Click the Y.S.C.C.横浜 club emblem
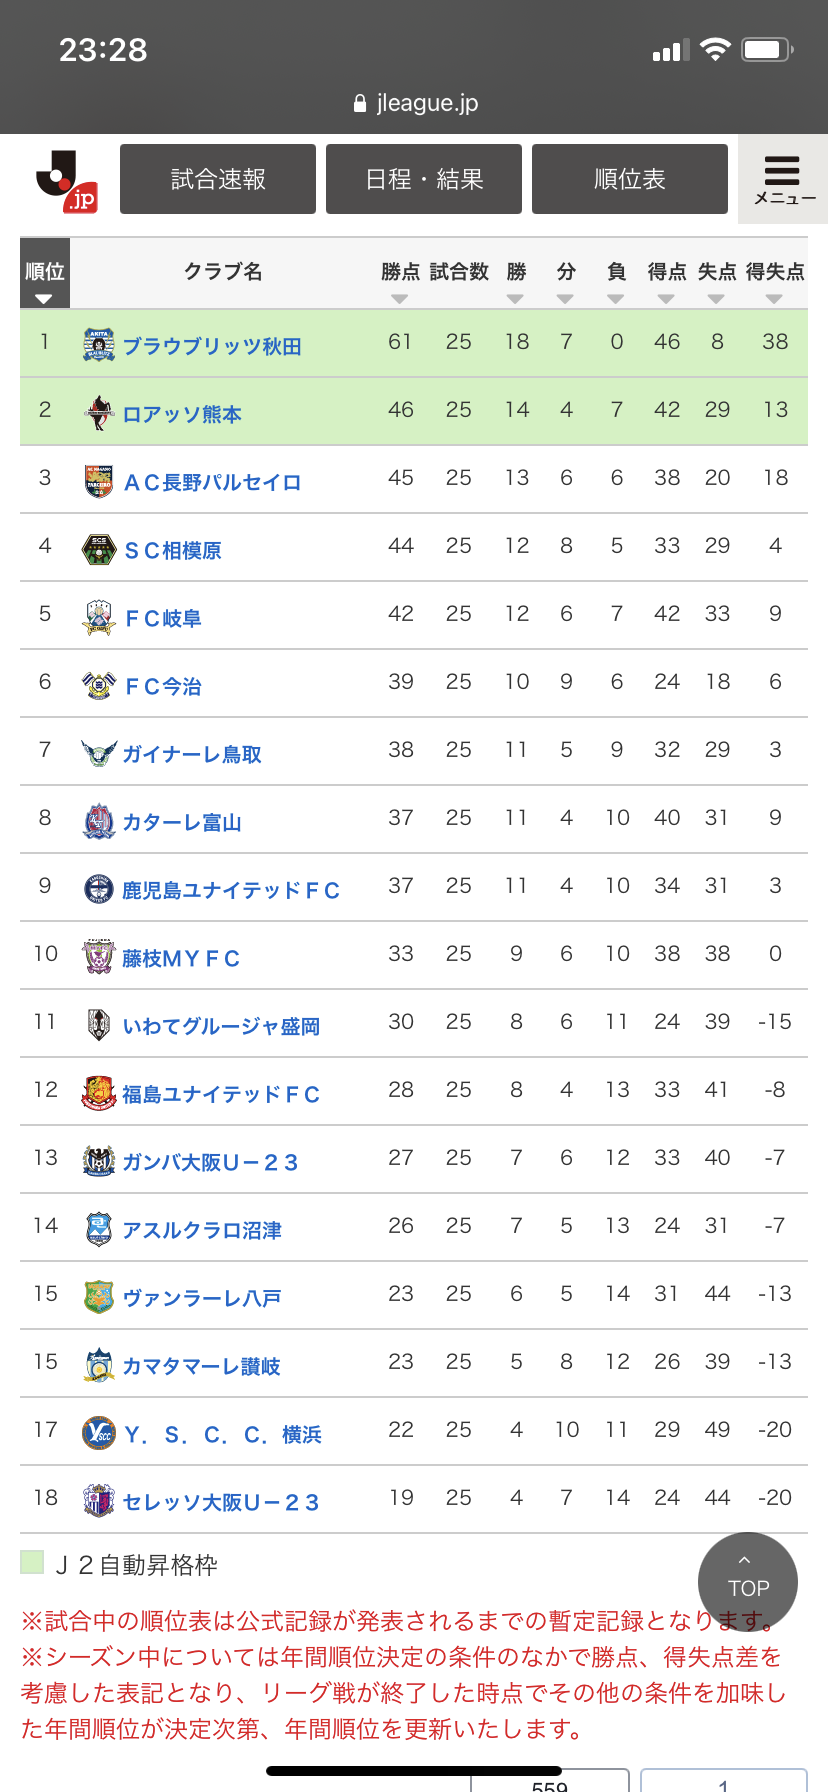 (99, 1433)
